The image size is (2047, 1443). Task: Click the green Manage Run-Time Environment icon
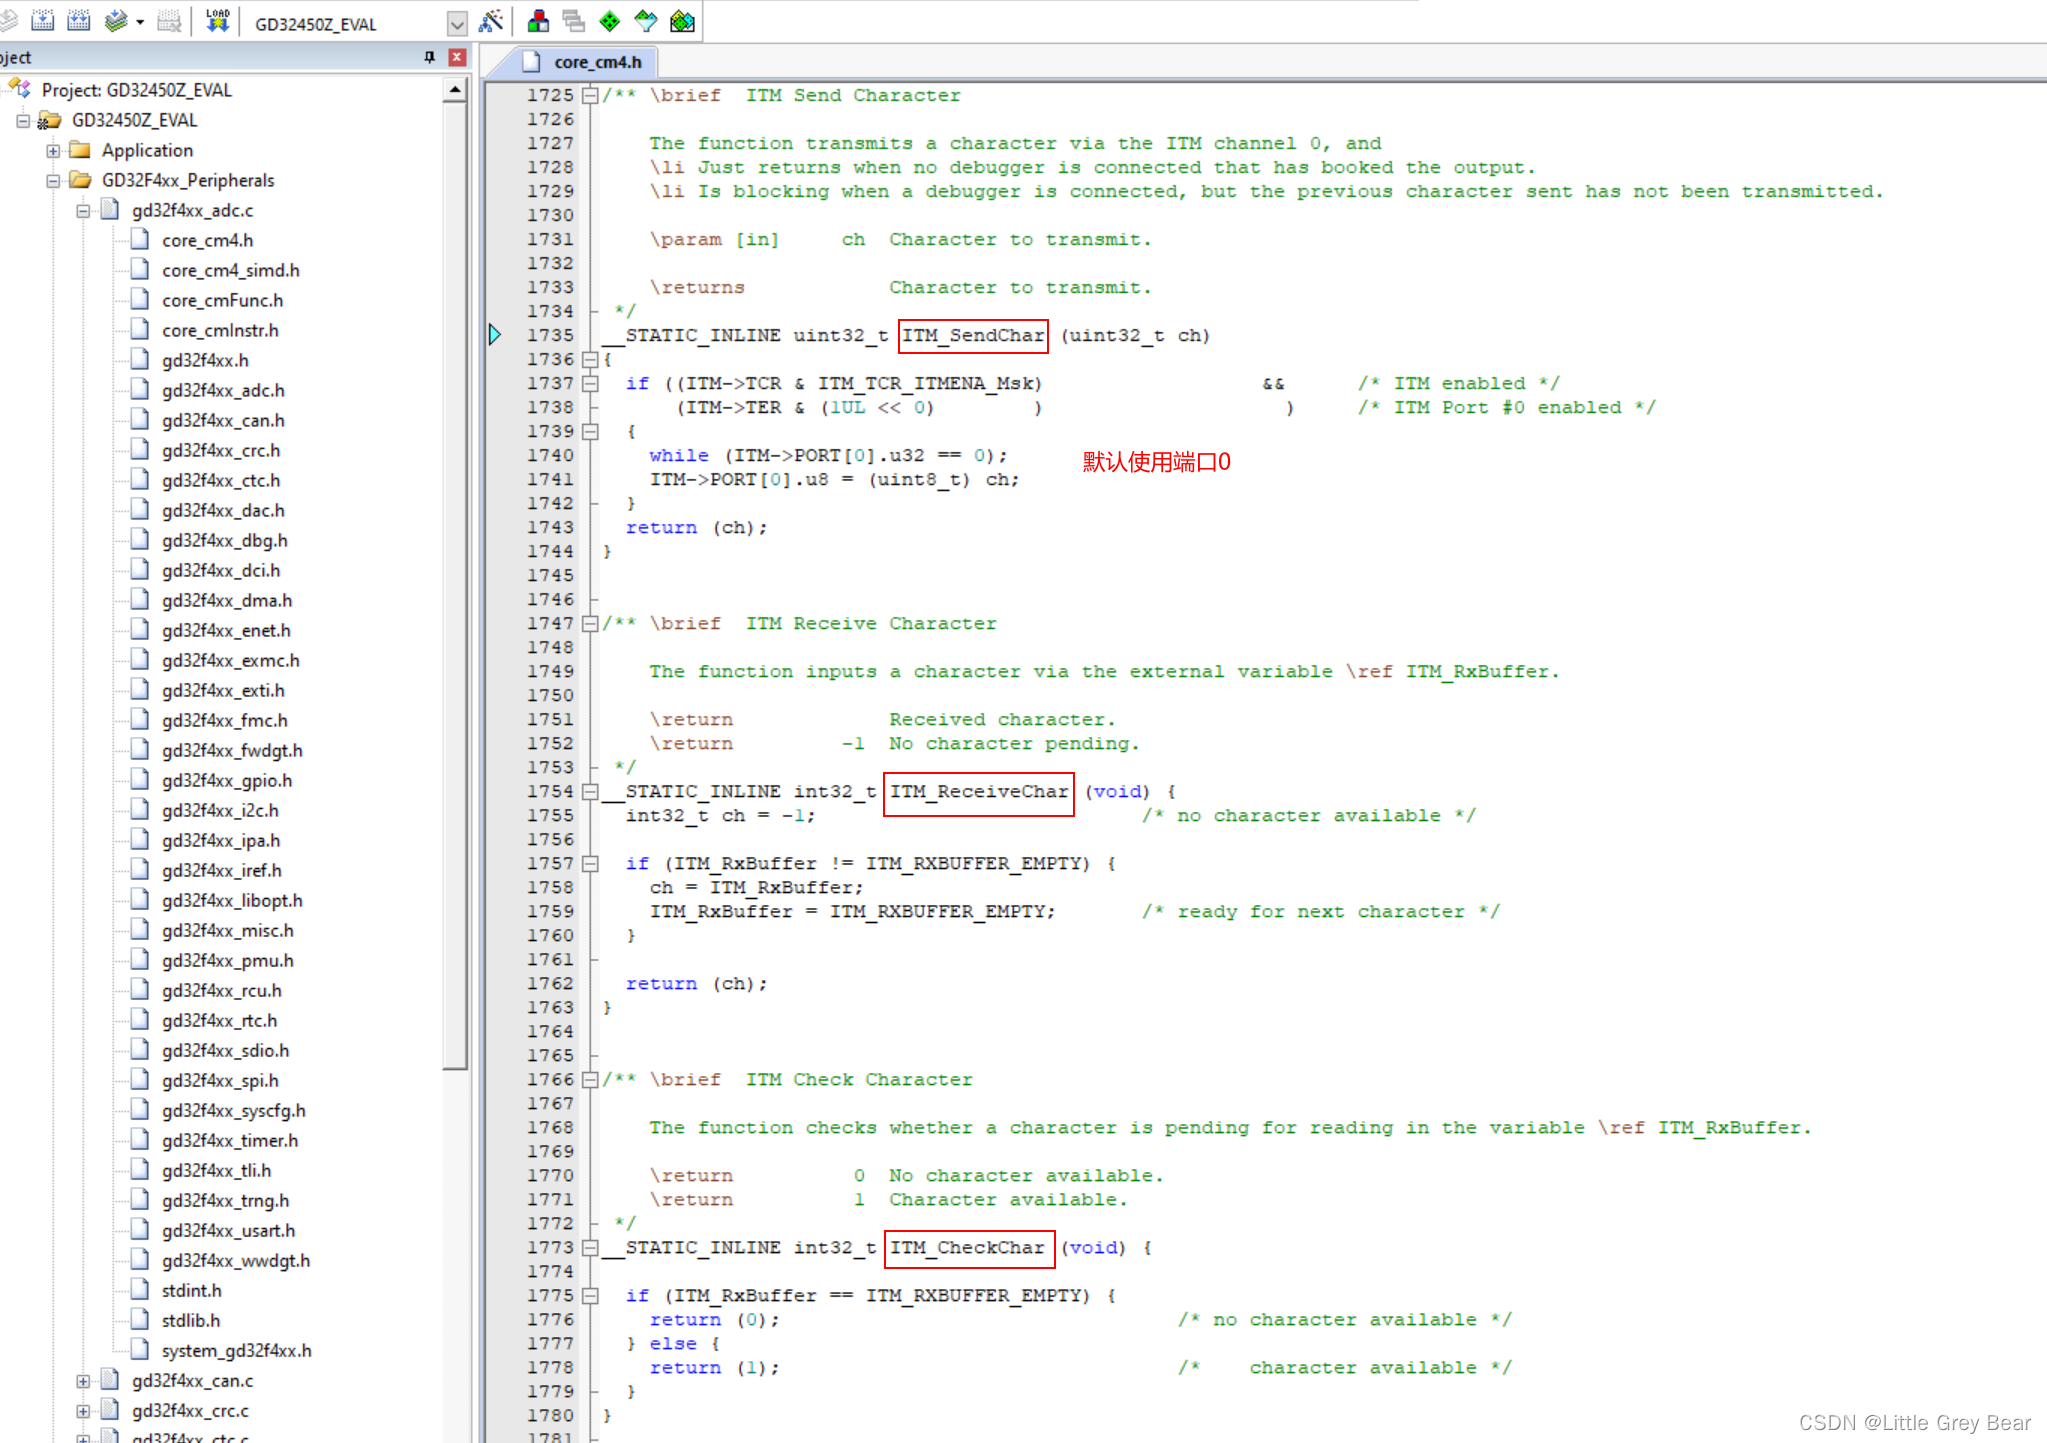point(609,21)
